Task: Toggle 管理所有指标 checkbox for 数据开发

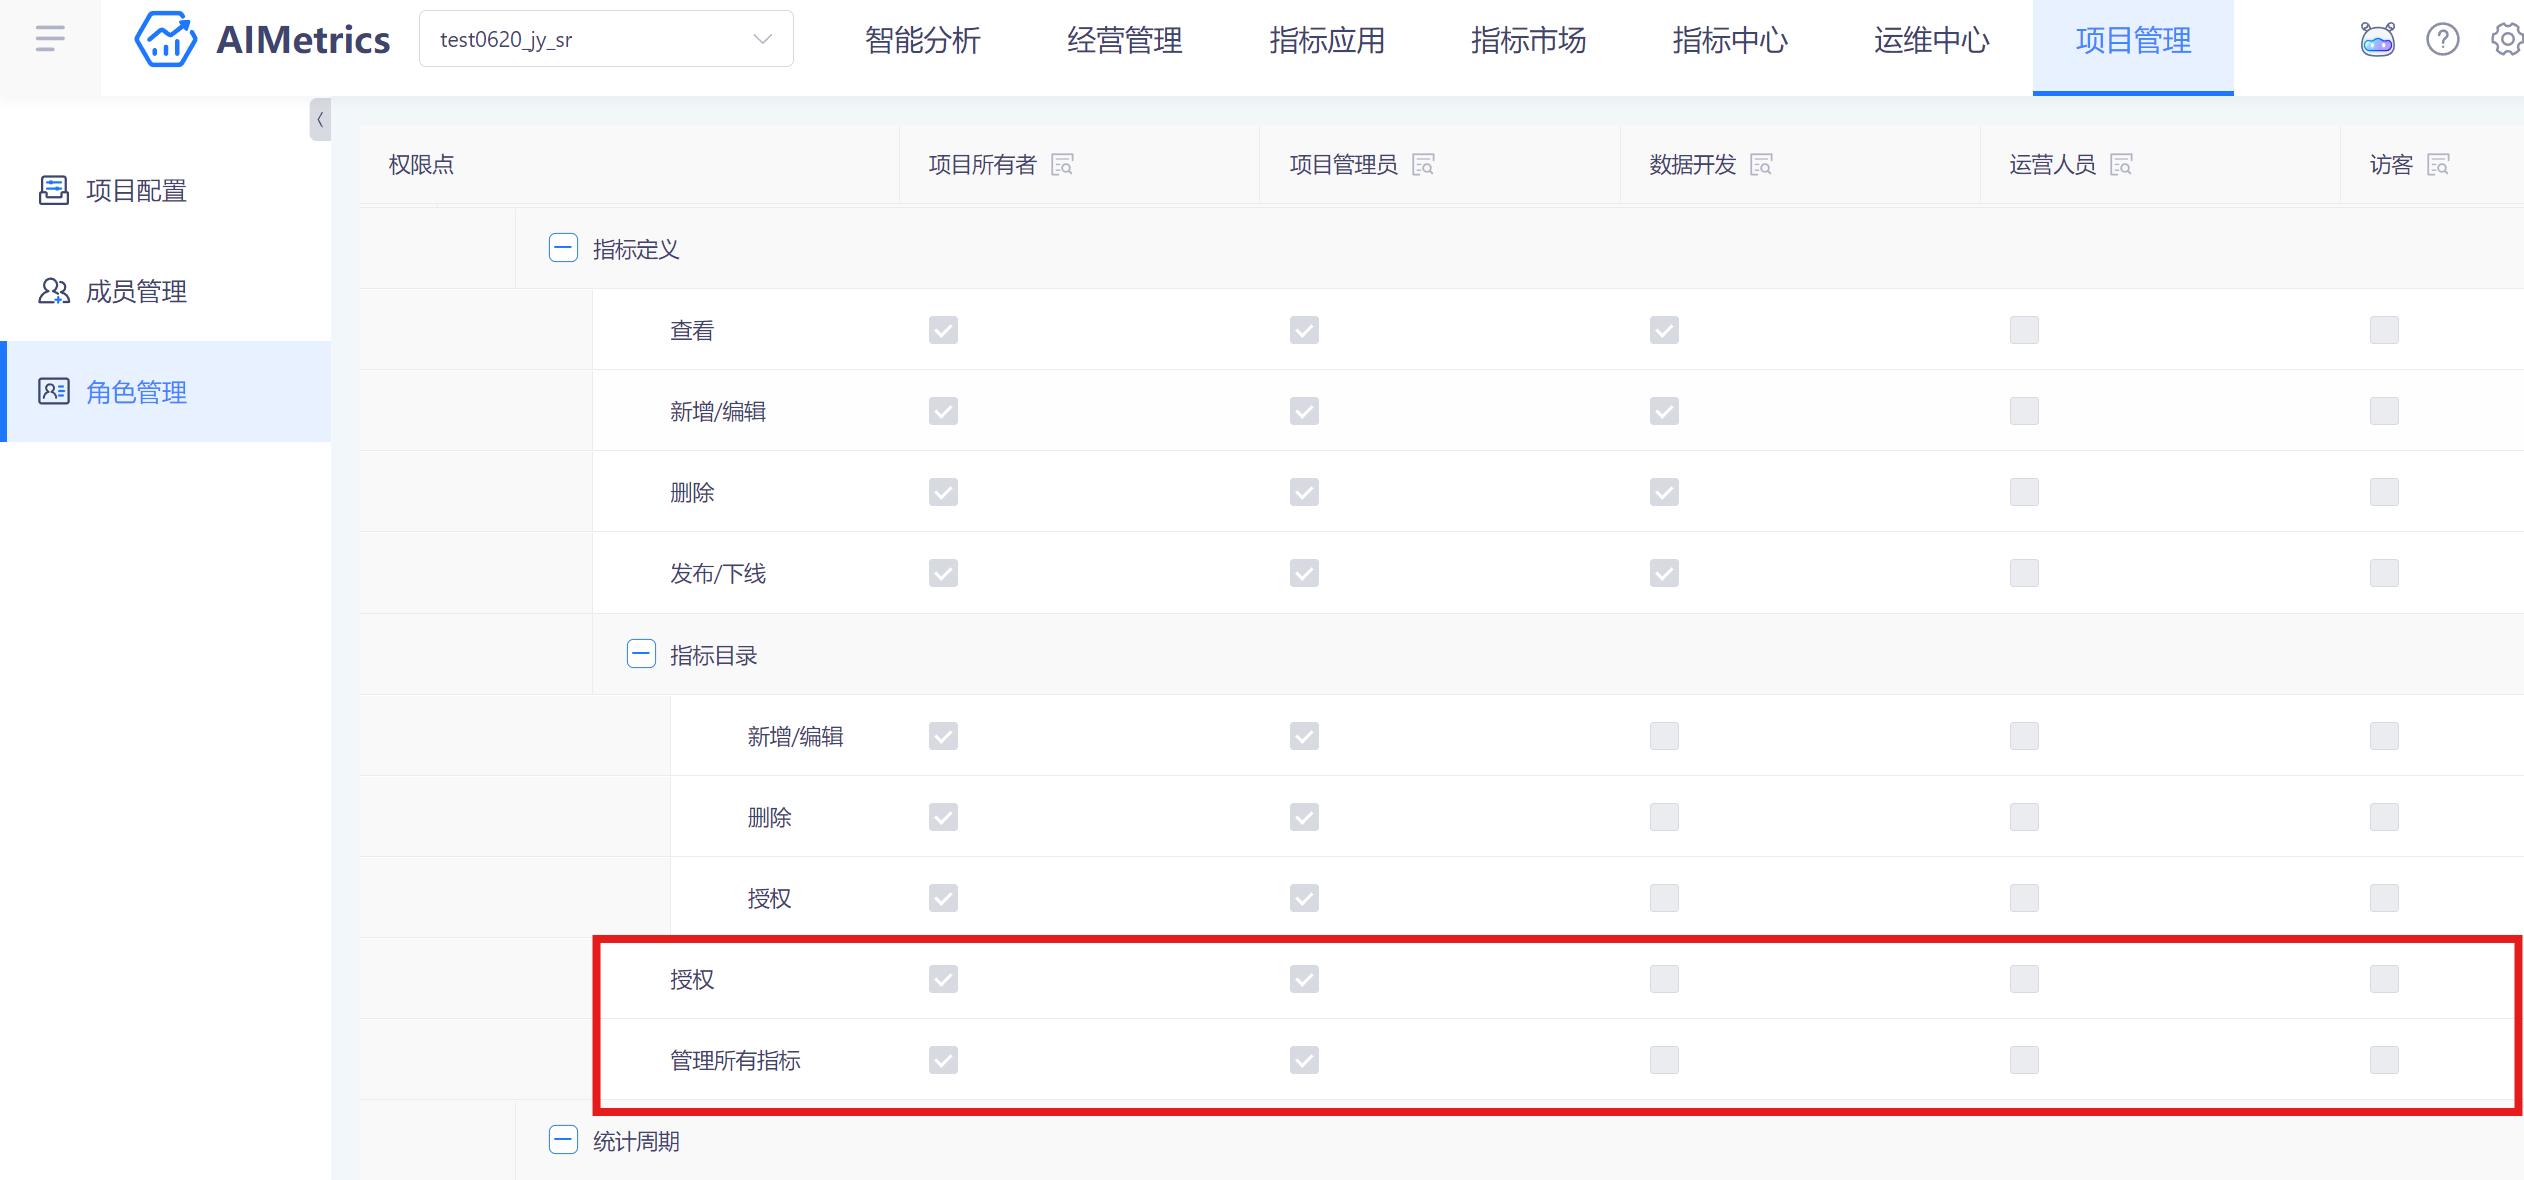Action: [1664, 1060]
